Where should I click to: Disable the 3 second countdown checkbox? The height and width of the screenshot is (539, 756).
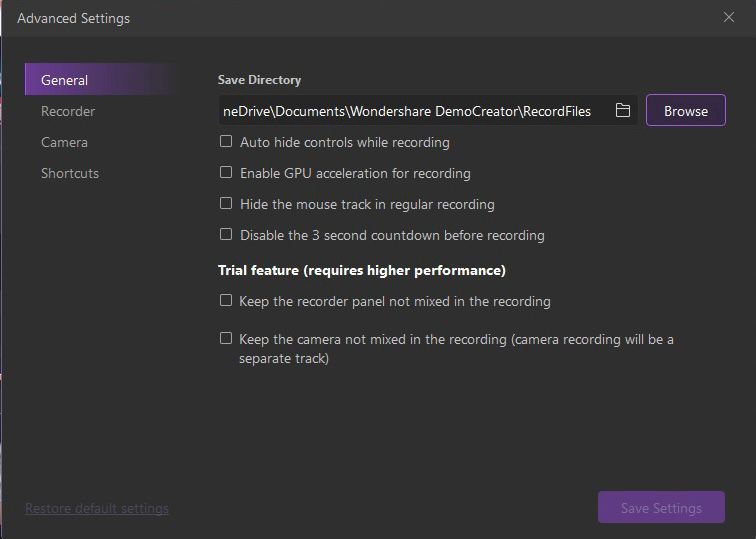226,235
